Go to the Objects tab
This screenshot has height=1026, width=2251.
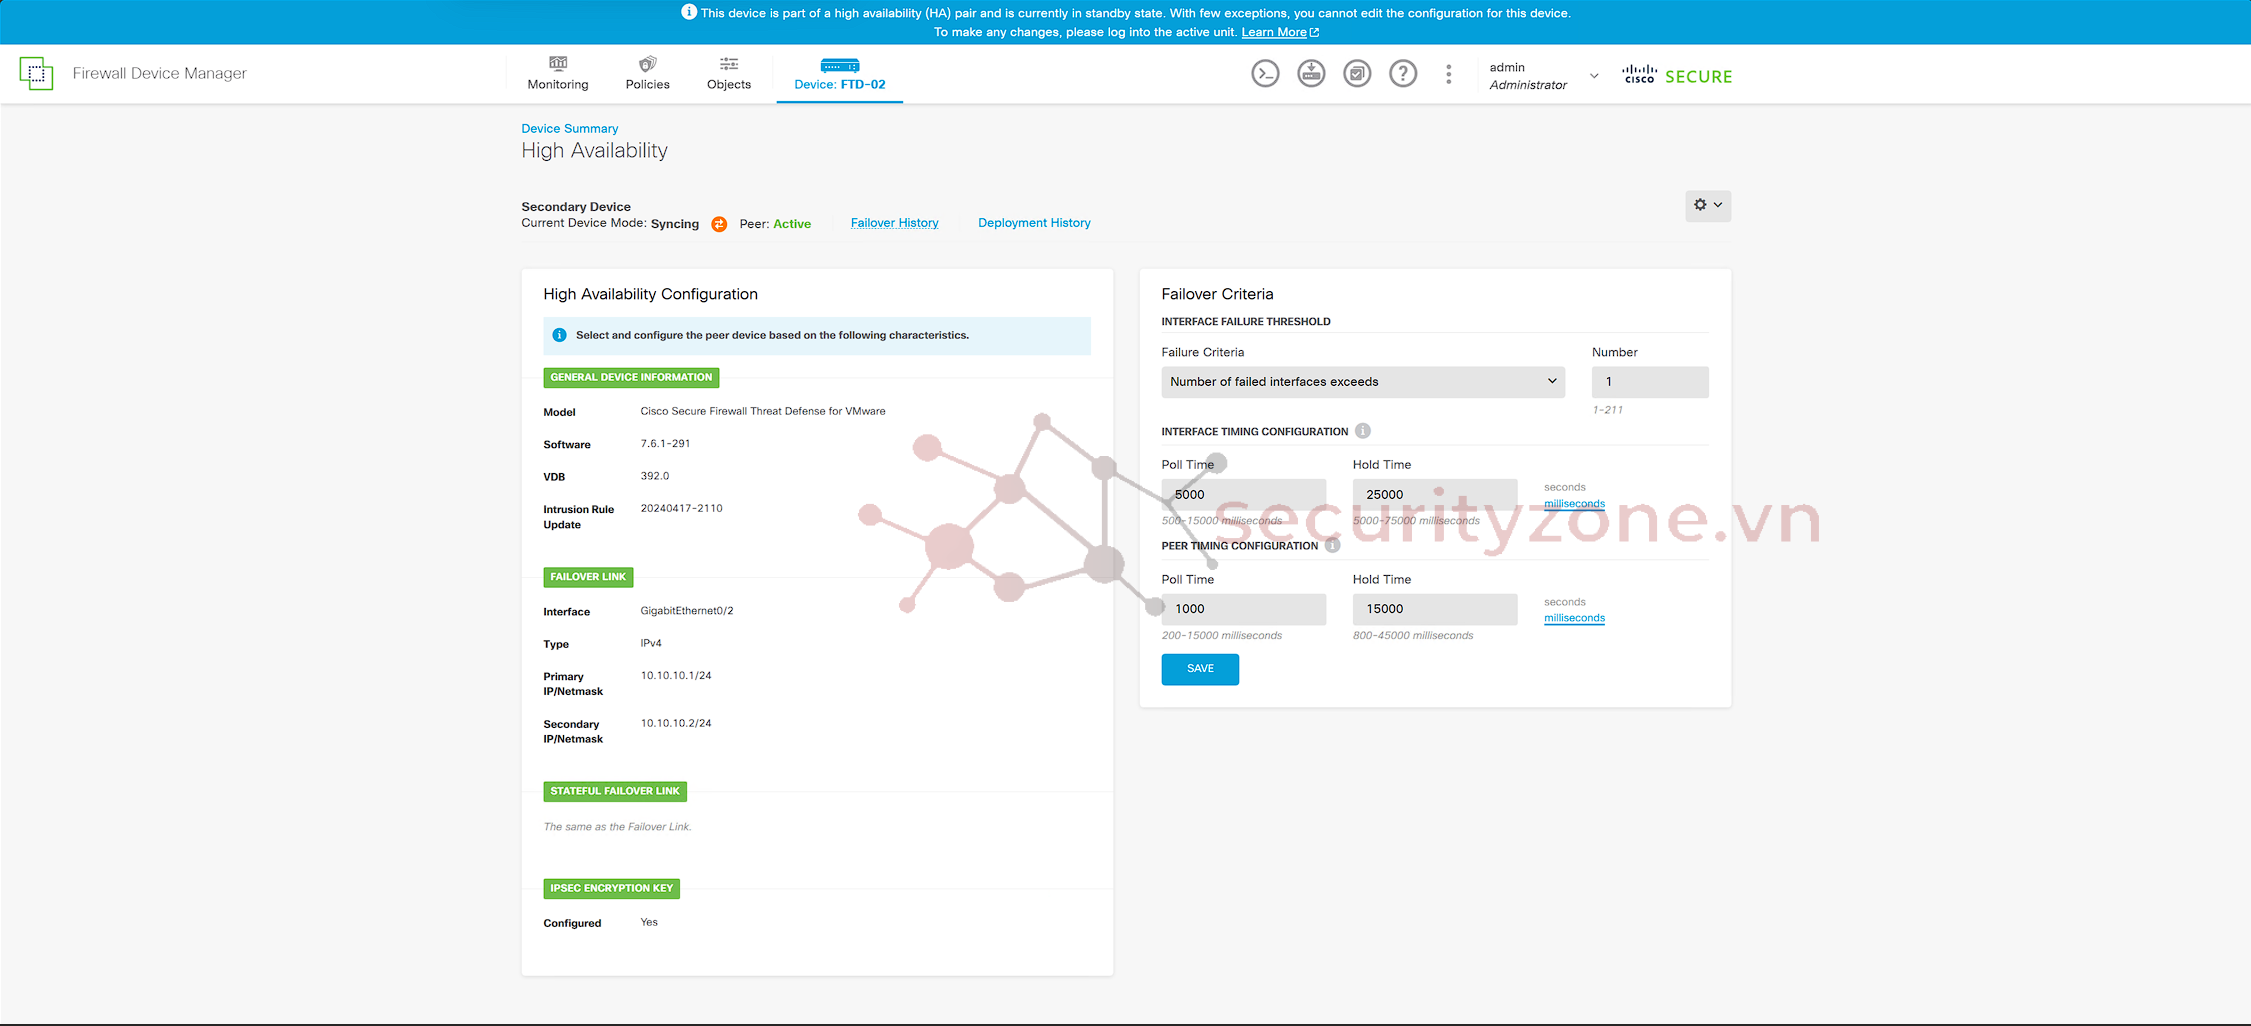[728, 74]
